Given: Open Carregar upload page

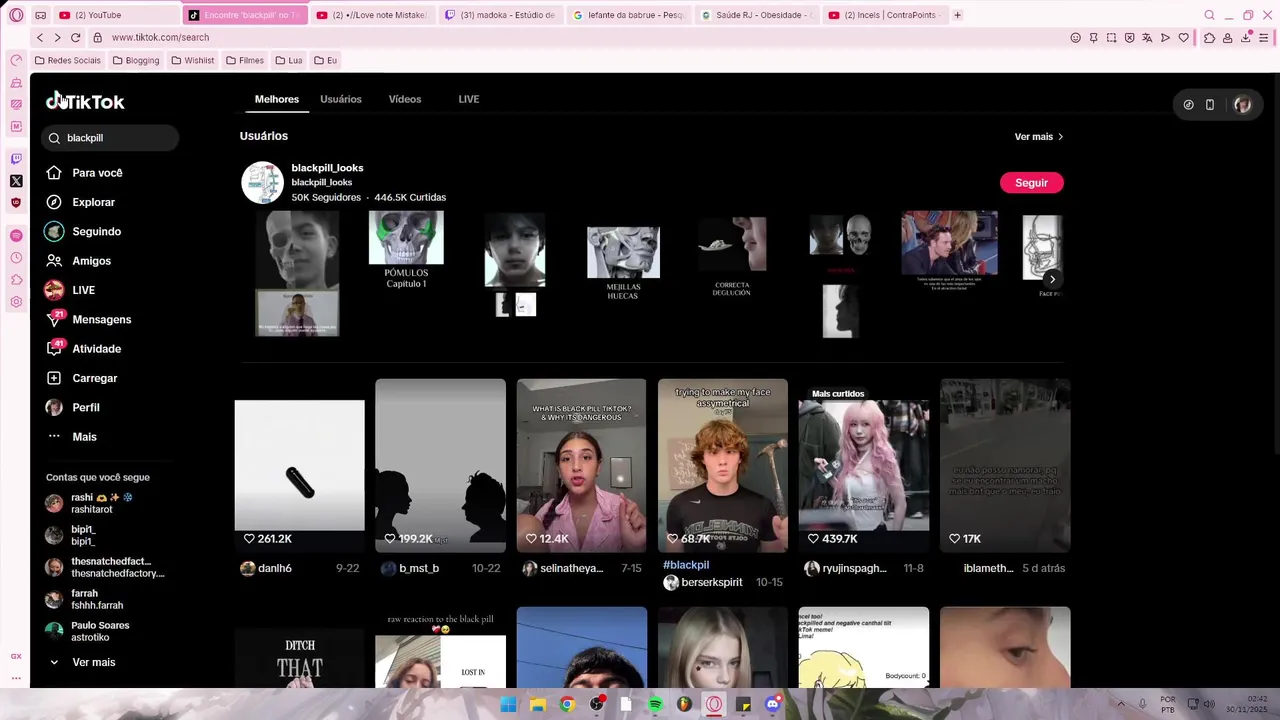Looking at the screenshot, I should coord(82,378).
